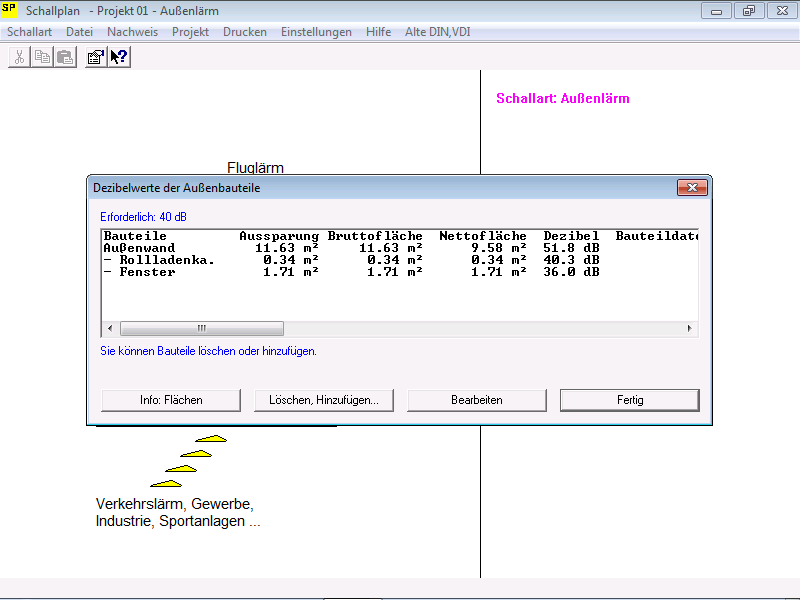The height and width of the screenshot is (600, 800).
Task: Open the Nachweis menu
Action: point(132,32)
